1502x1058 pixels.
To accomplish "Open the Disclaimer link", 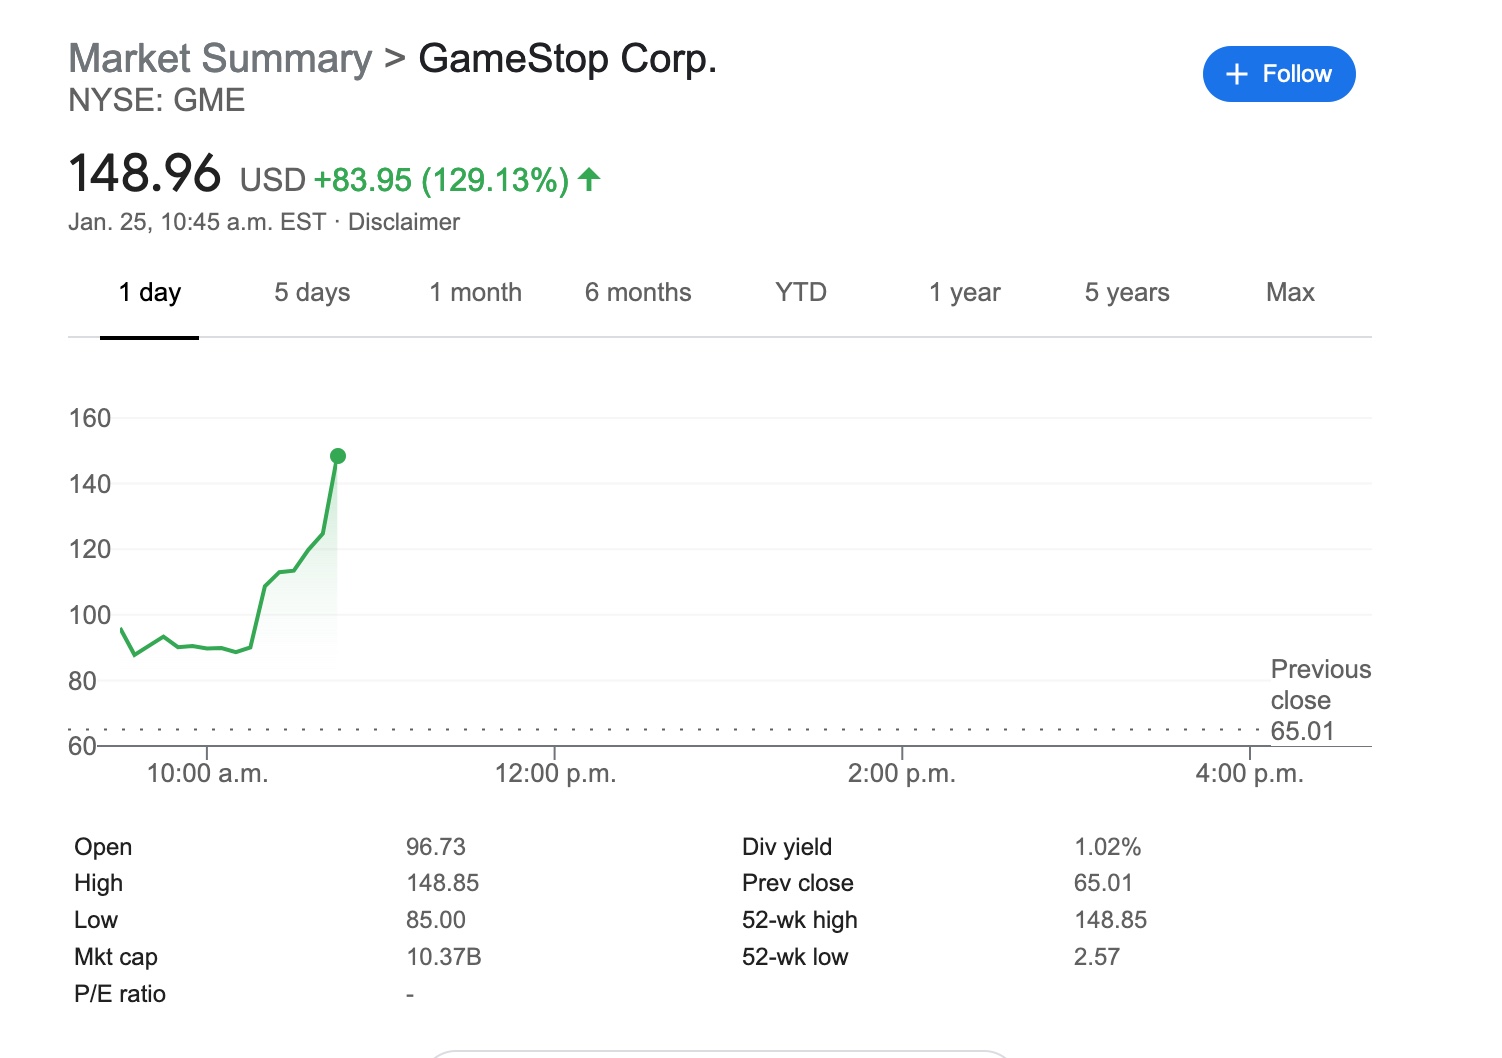I will (403, 222).
